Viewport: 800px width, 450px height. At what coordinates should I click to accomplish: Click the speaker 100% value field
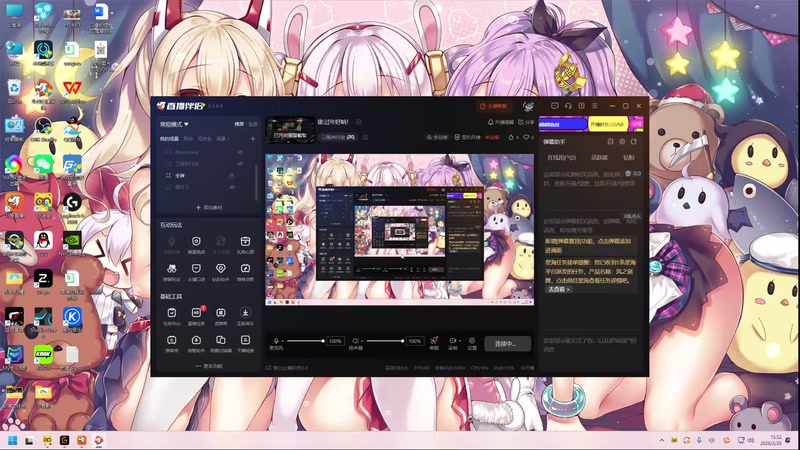415,341
